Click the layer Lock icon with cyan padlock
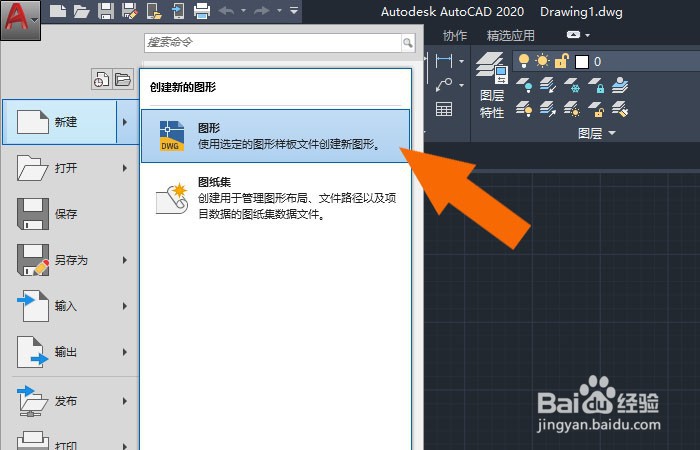The width and height of the screenshot is (700, 450). (596, 85)
